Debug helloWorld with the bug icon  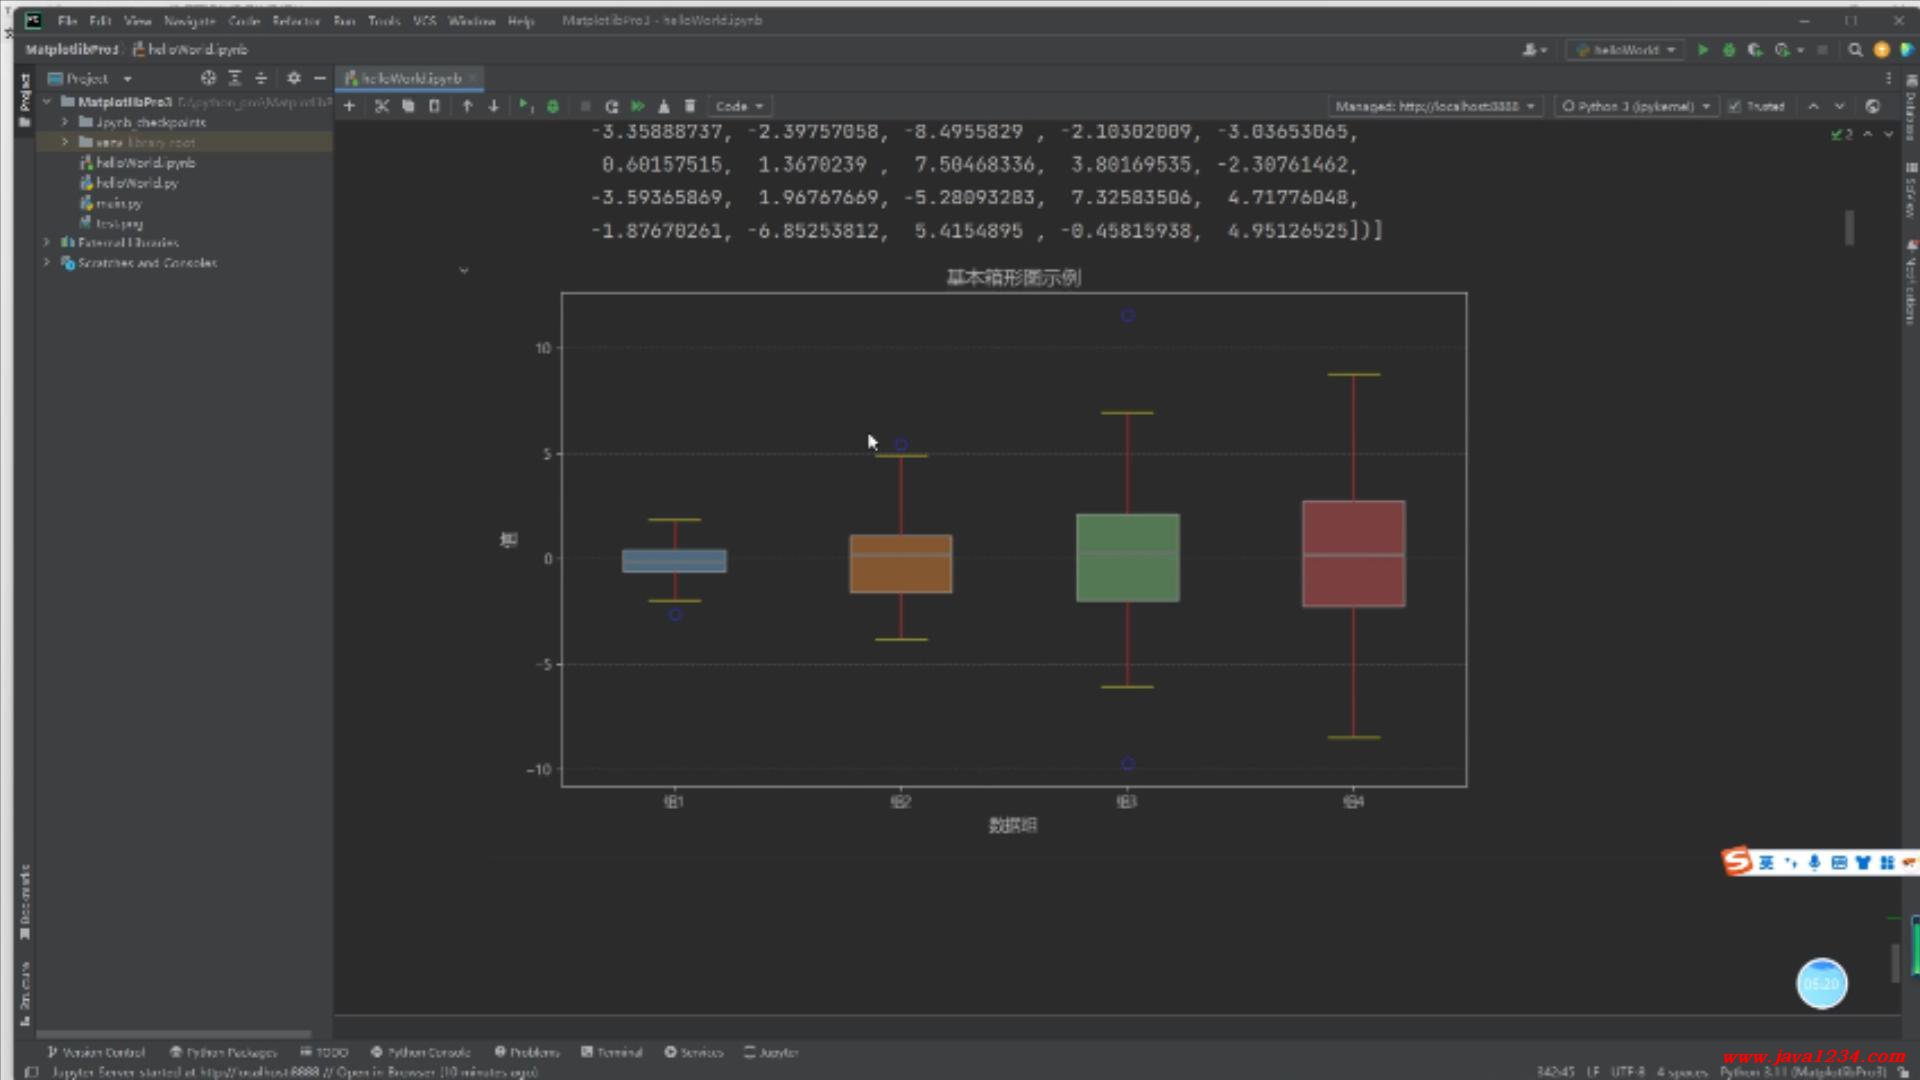pos(1728,49)
